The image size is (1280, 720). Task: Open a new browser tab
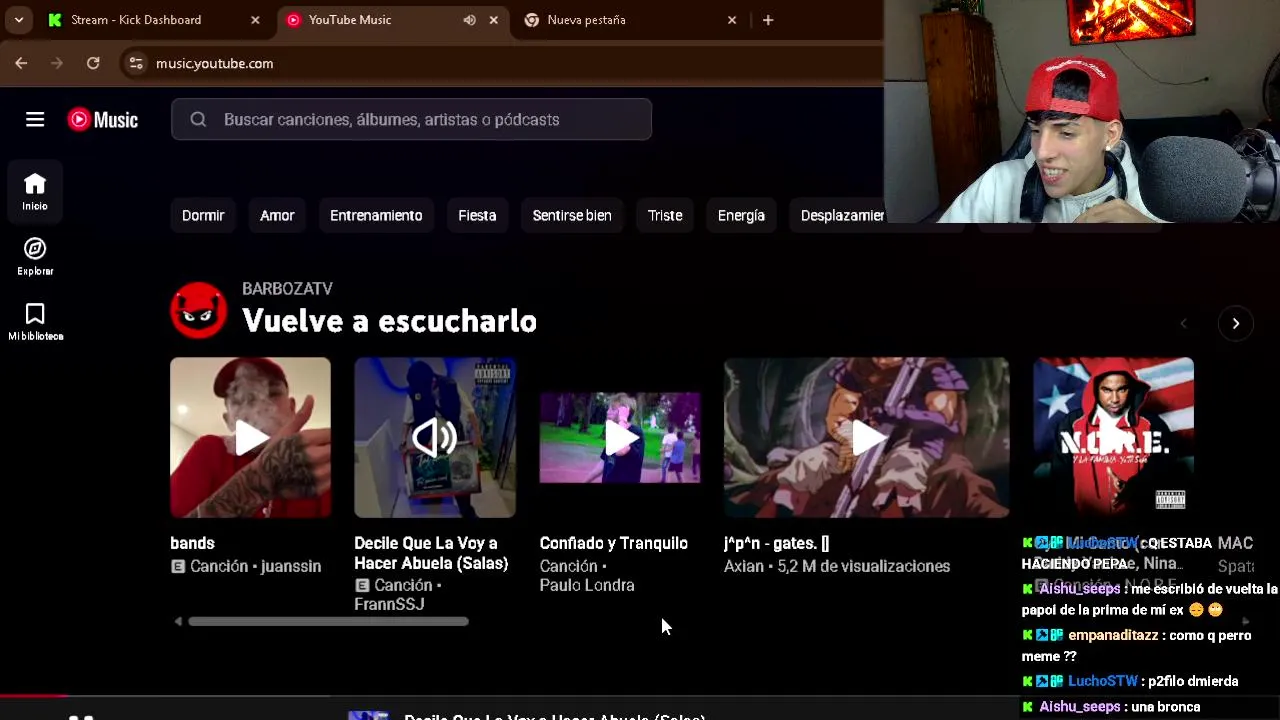pyautogui.click(x=768, y=20)
